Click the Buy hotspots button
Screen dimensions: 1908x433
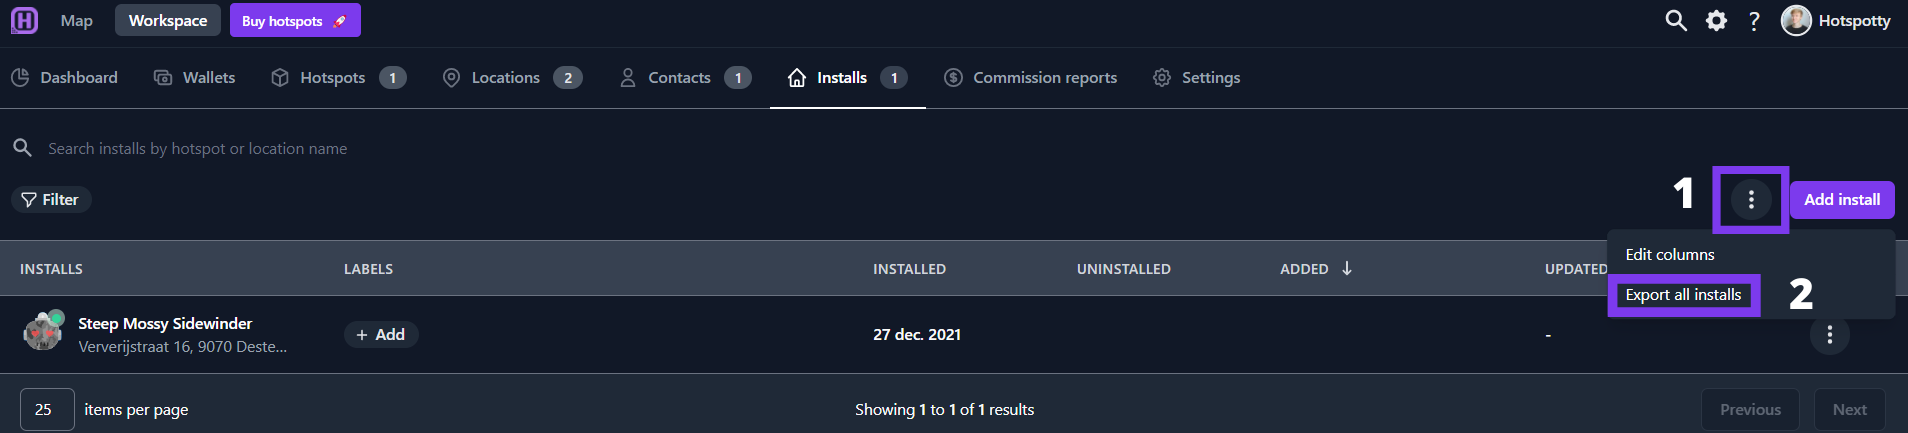(295, 21)
